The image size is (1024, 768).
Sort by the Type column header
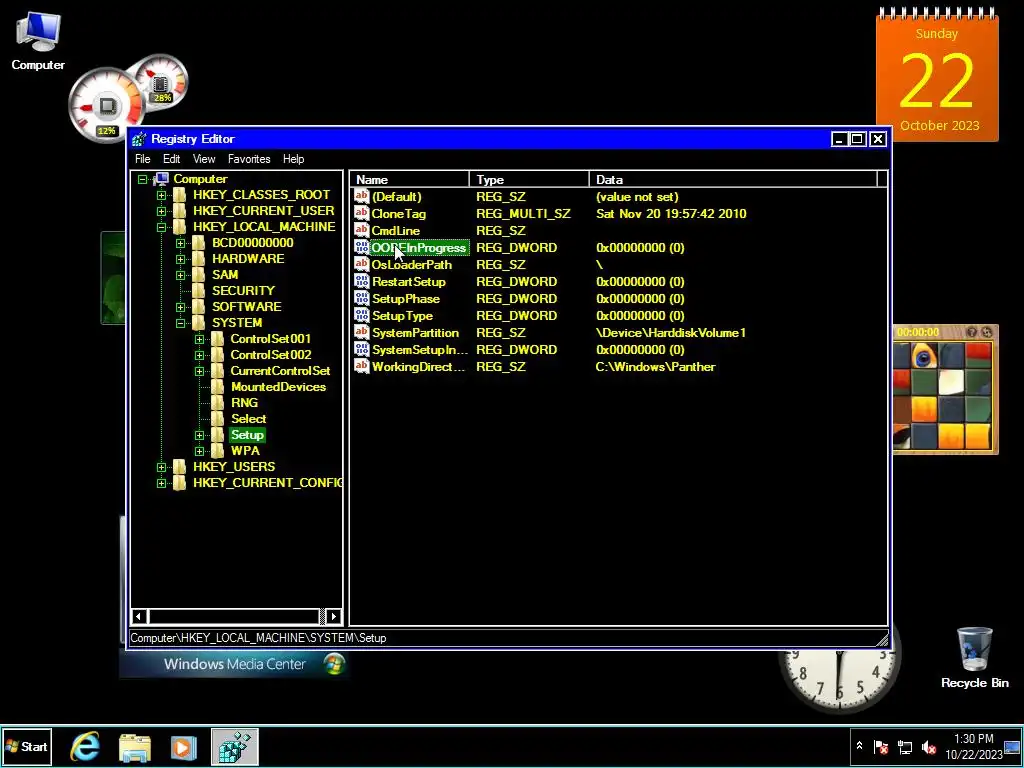pyautogui.click(x=529, y=180)
